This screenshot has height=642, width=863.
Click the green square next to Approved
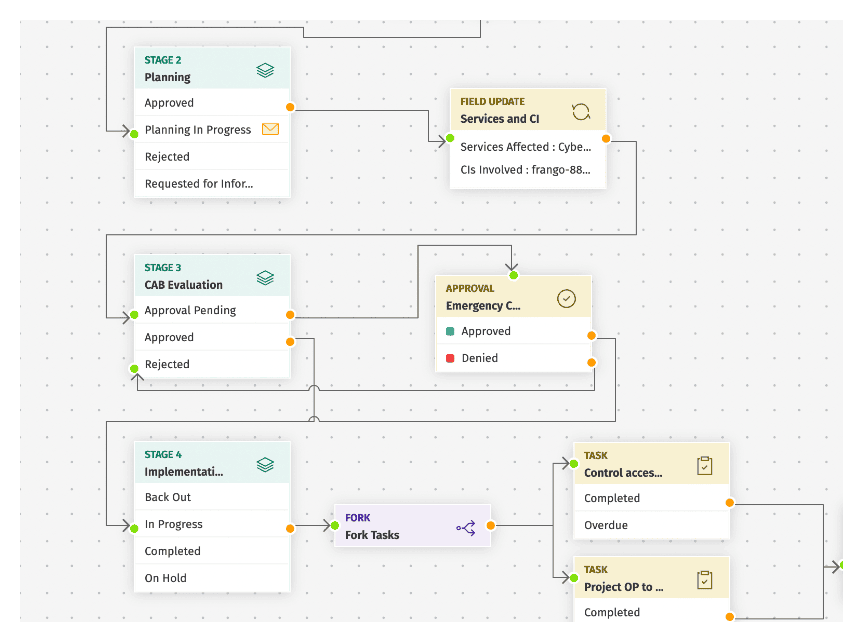tap(450, 331)
